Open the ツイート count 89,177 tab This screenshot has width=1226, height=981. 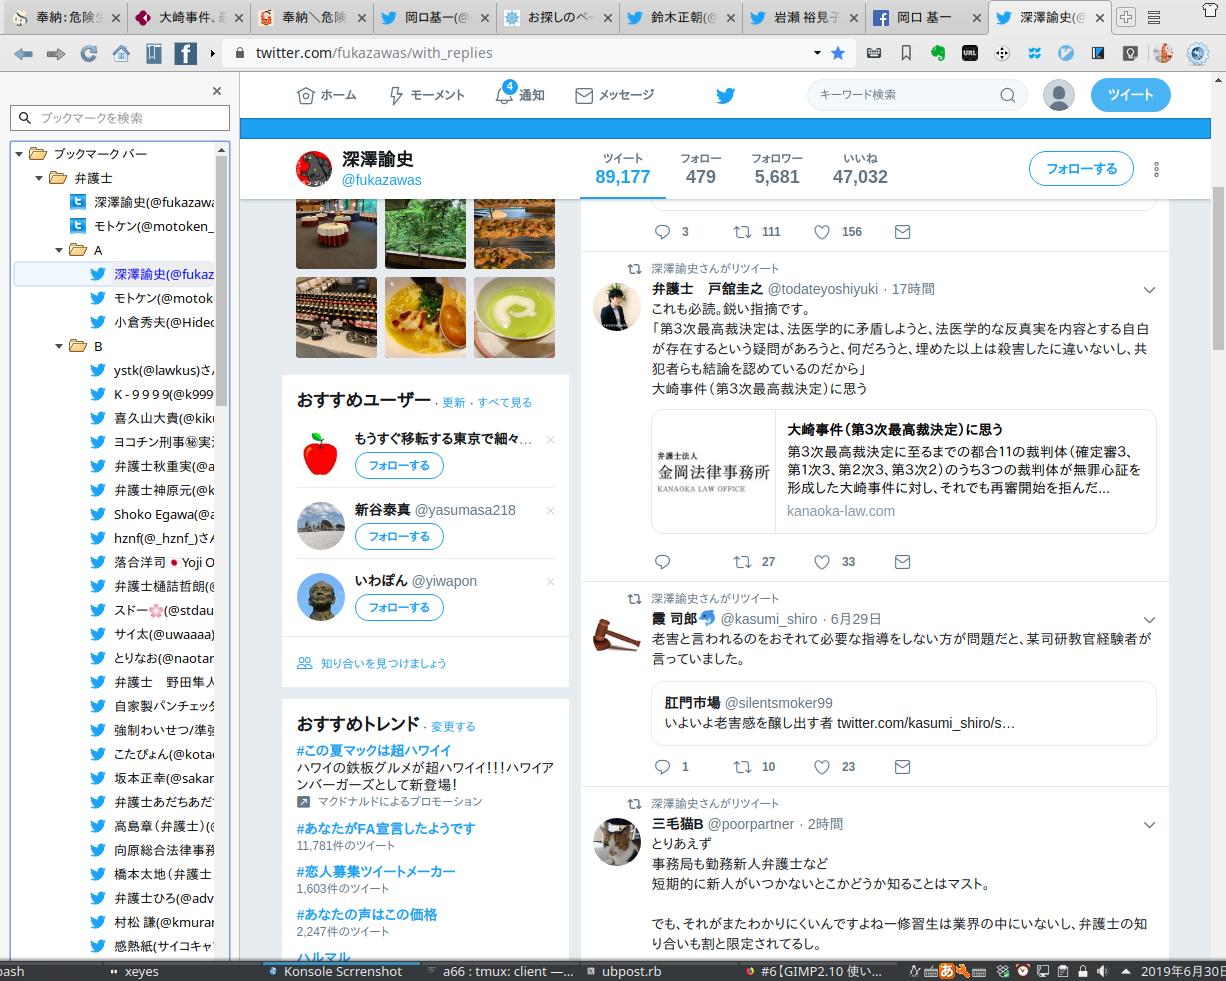click(x=622, y=169)
